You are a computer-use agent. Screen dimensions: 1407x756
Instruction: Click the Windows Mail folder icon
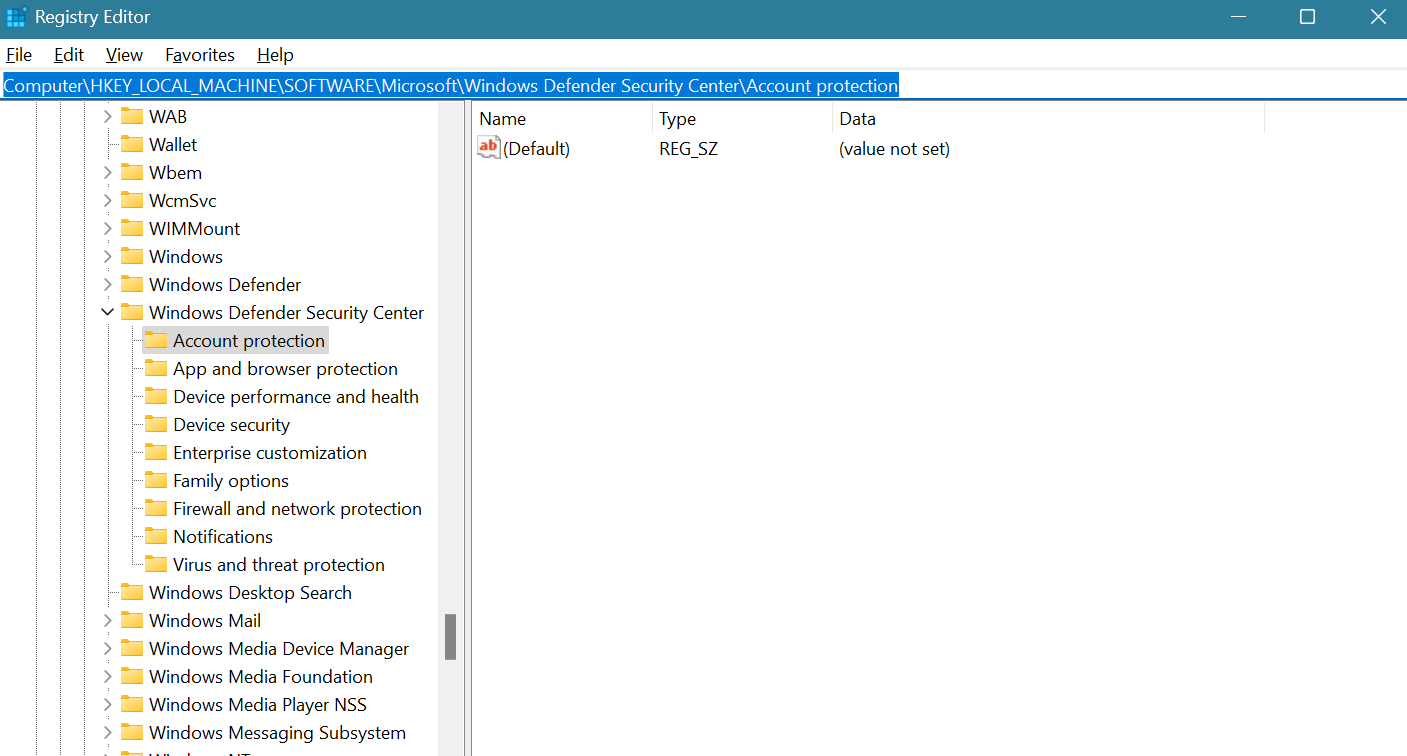tap(132, 620)
